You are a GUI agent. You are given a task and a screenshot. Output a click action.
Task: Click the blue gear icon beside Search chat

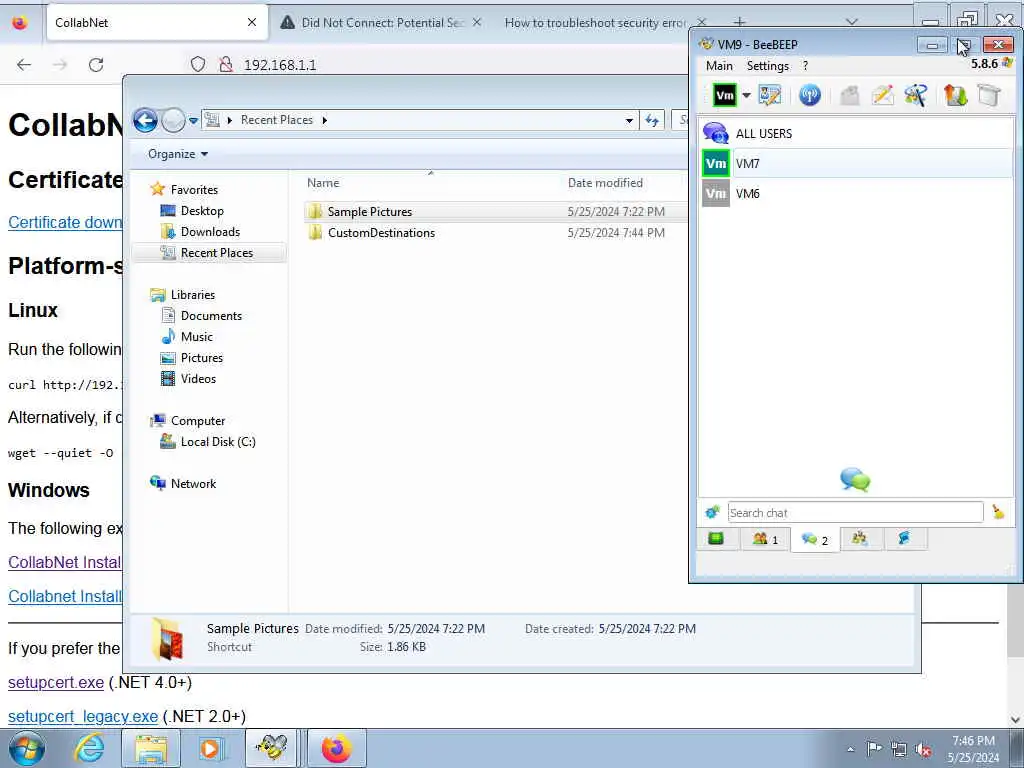coord(712,513)
